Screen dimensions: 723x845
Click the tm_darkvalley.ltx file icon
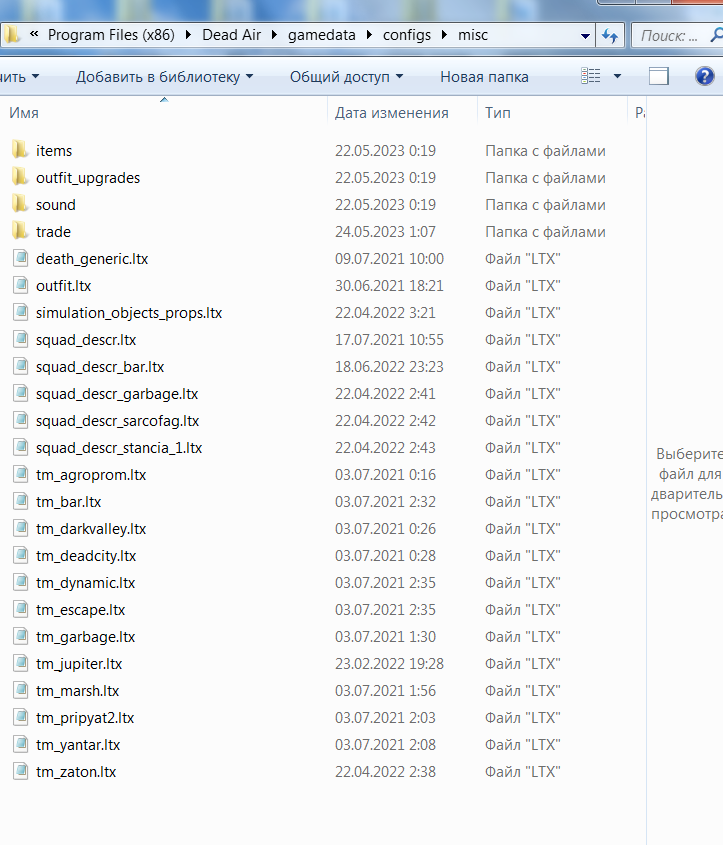[x=20, y=528]
